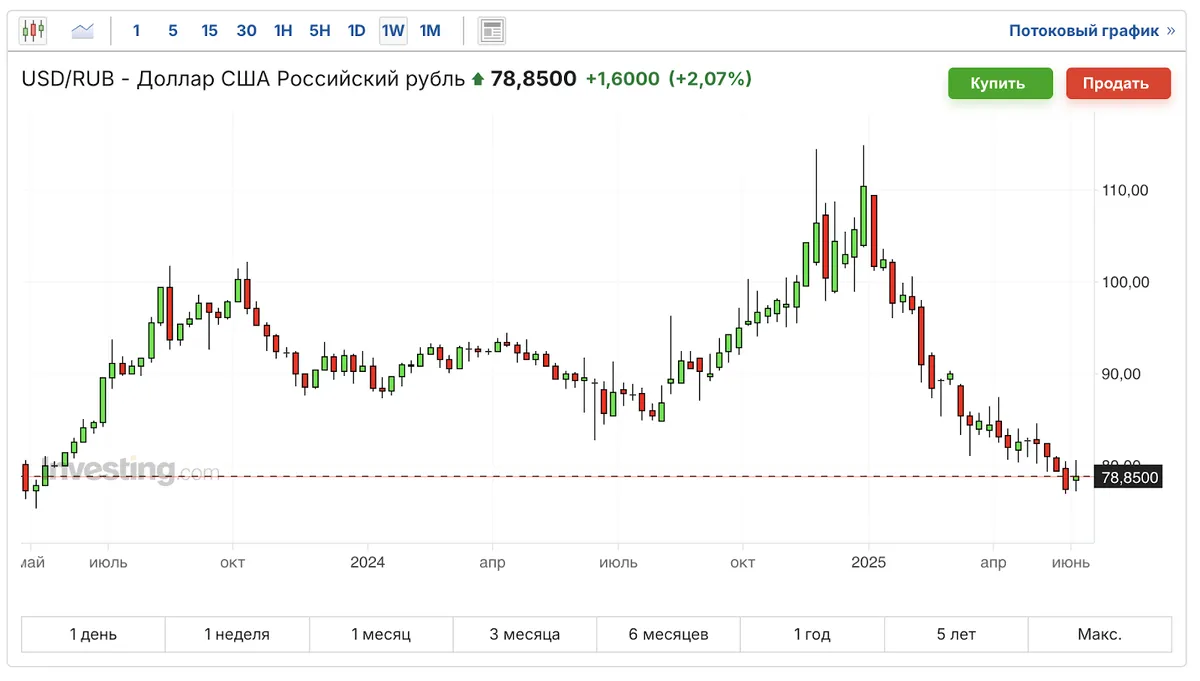Switch to the 1 месяц range tab

click(x=381, y=634)
